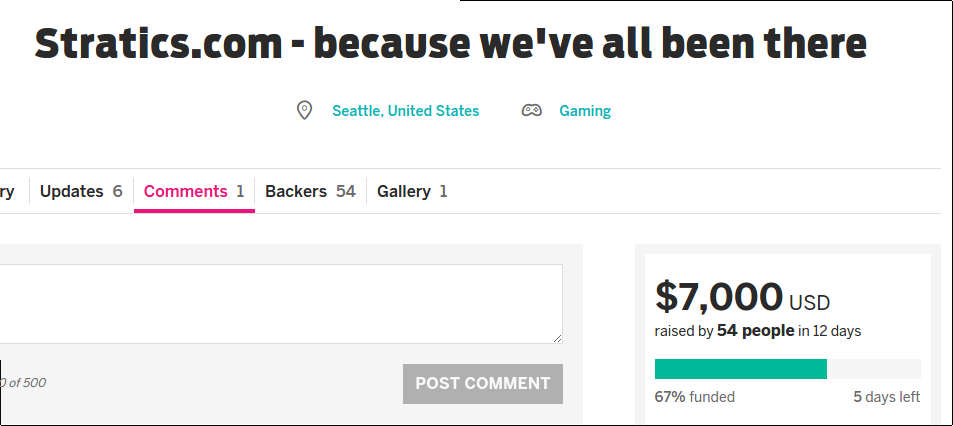Open the Gaming category link

585,111
